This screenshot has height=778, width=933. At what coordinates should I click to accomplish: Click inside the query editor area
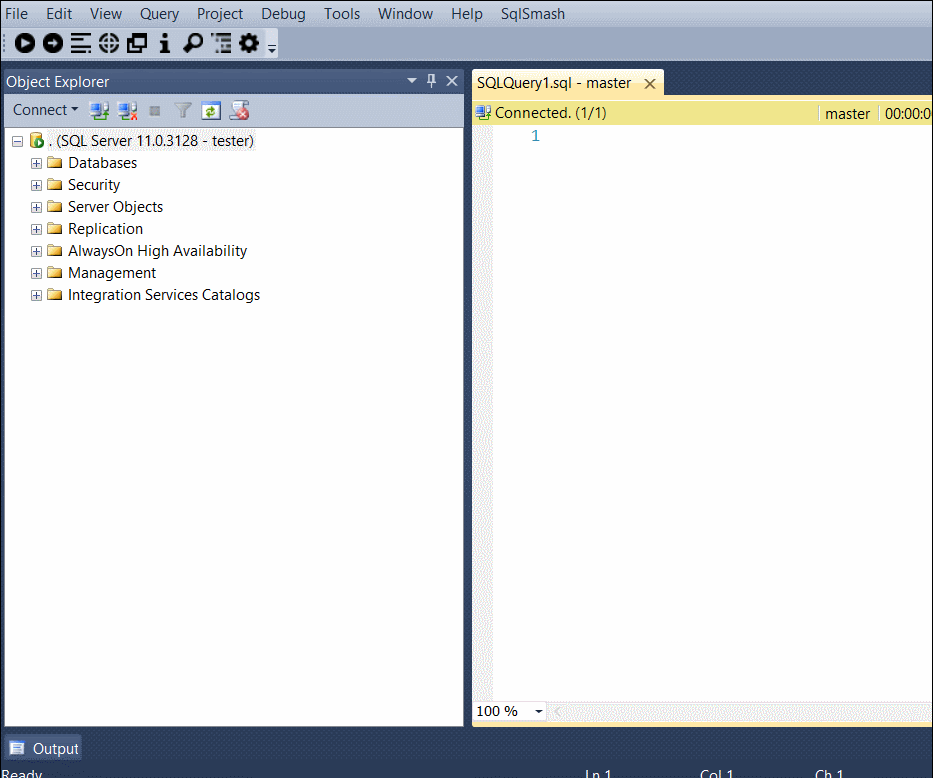[x=713, y=413]
